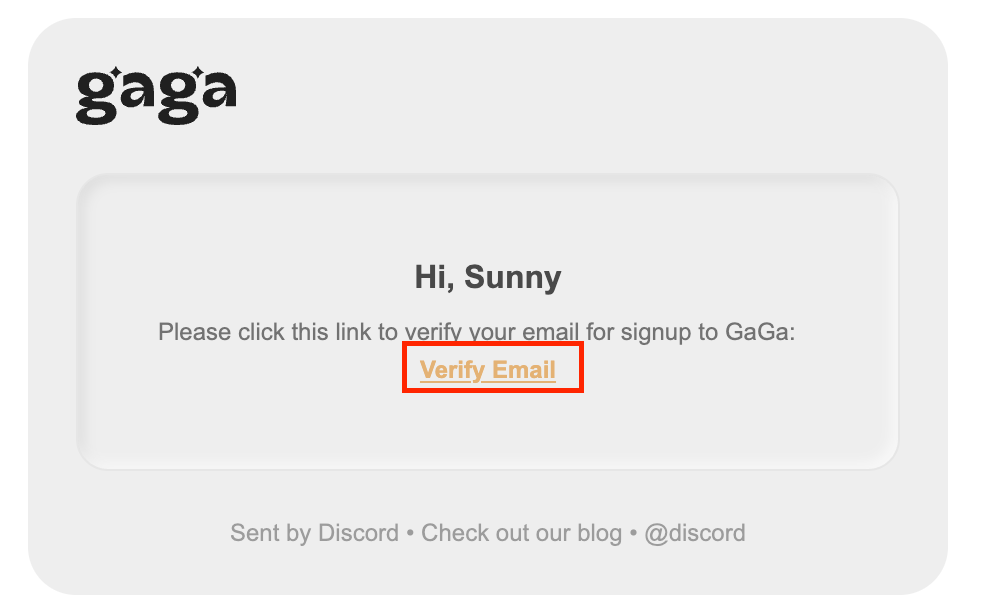Image resolution: width=988 pixels, height=612 pixels.
Task: Visit the @discord handle in the footer
Action: tap(694, 533)
